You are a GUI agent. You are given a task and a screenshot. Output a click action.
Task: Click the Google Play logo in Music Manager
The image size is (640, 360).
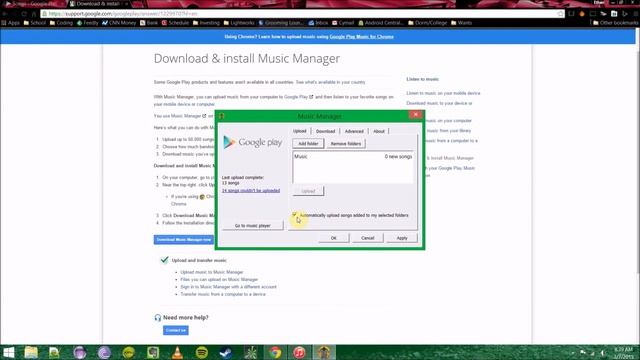point(253,142)
